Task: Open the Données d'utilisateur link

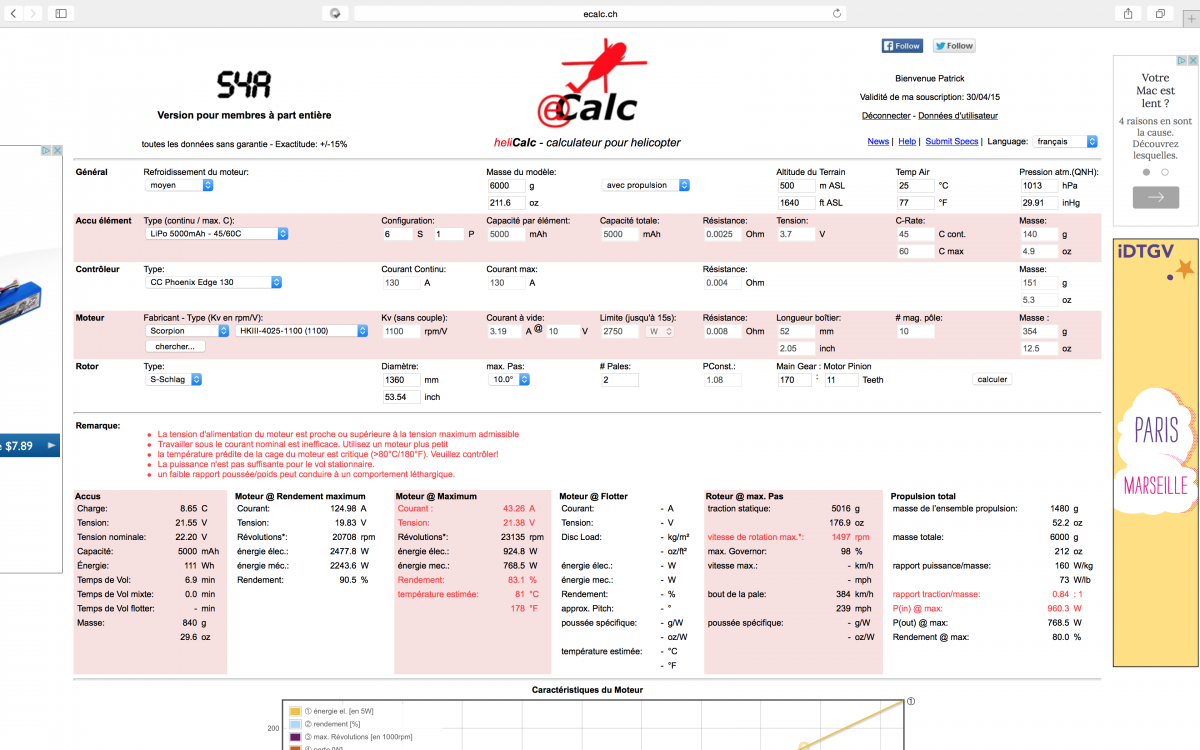Action: point(958,116)
